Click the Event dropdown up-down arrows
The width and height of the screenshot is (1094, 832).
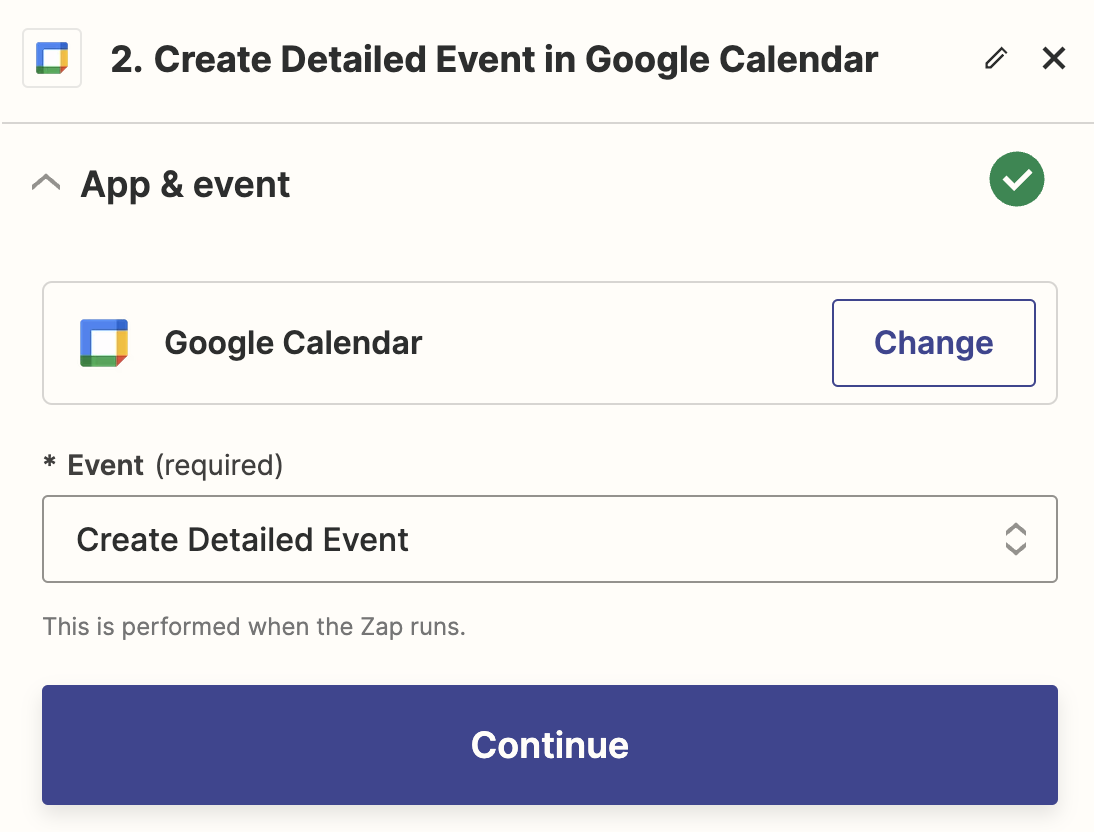tap(1015, 539)
